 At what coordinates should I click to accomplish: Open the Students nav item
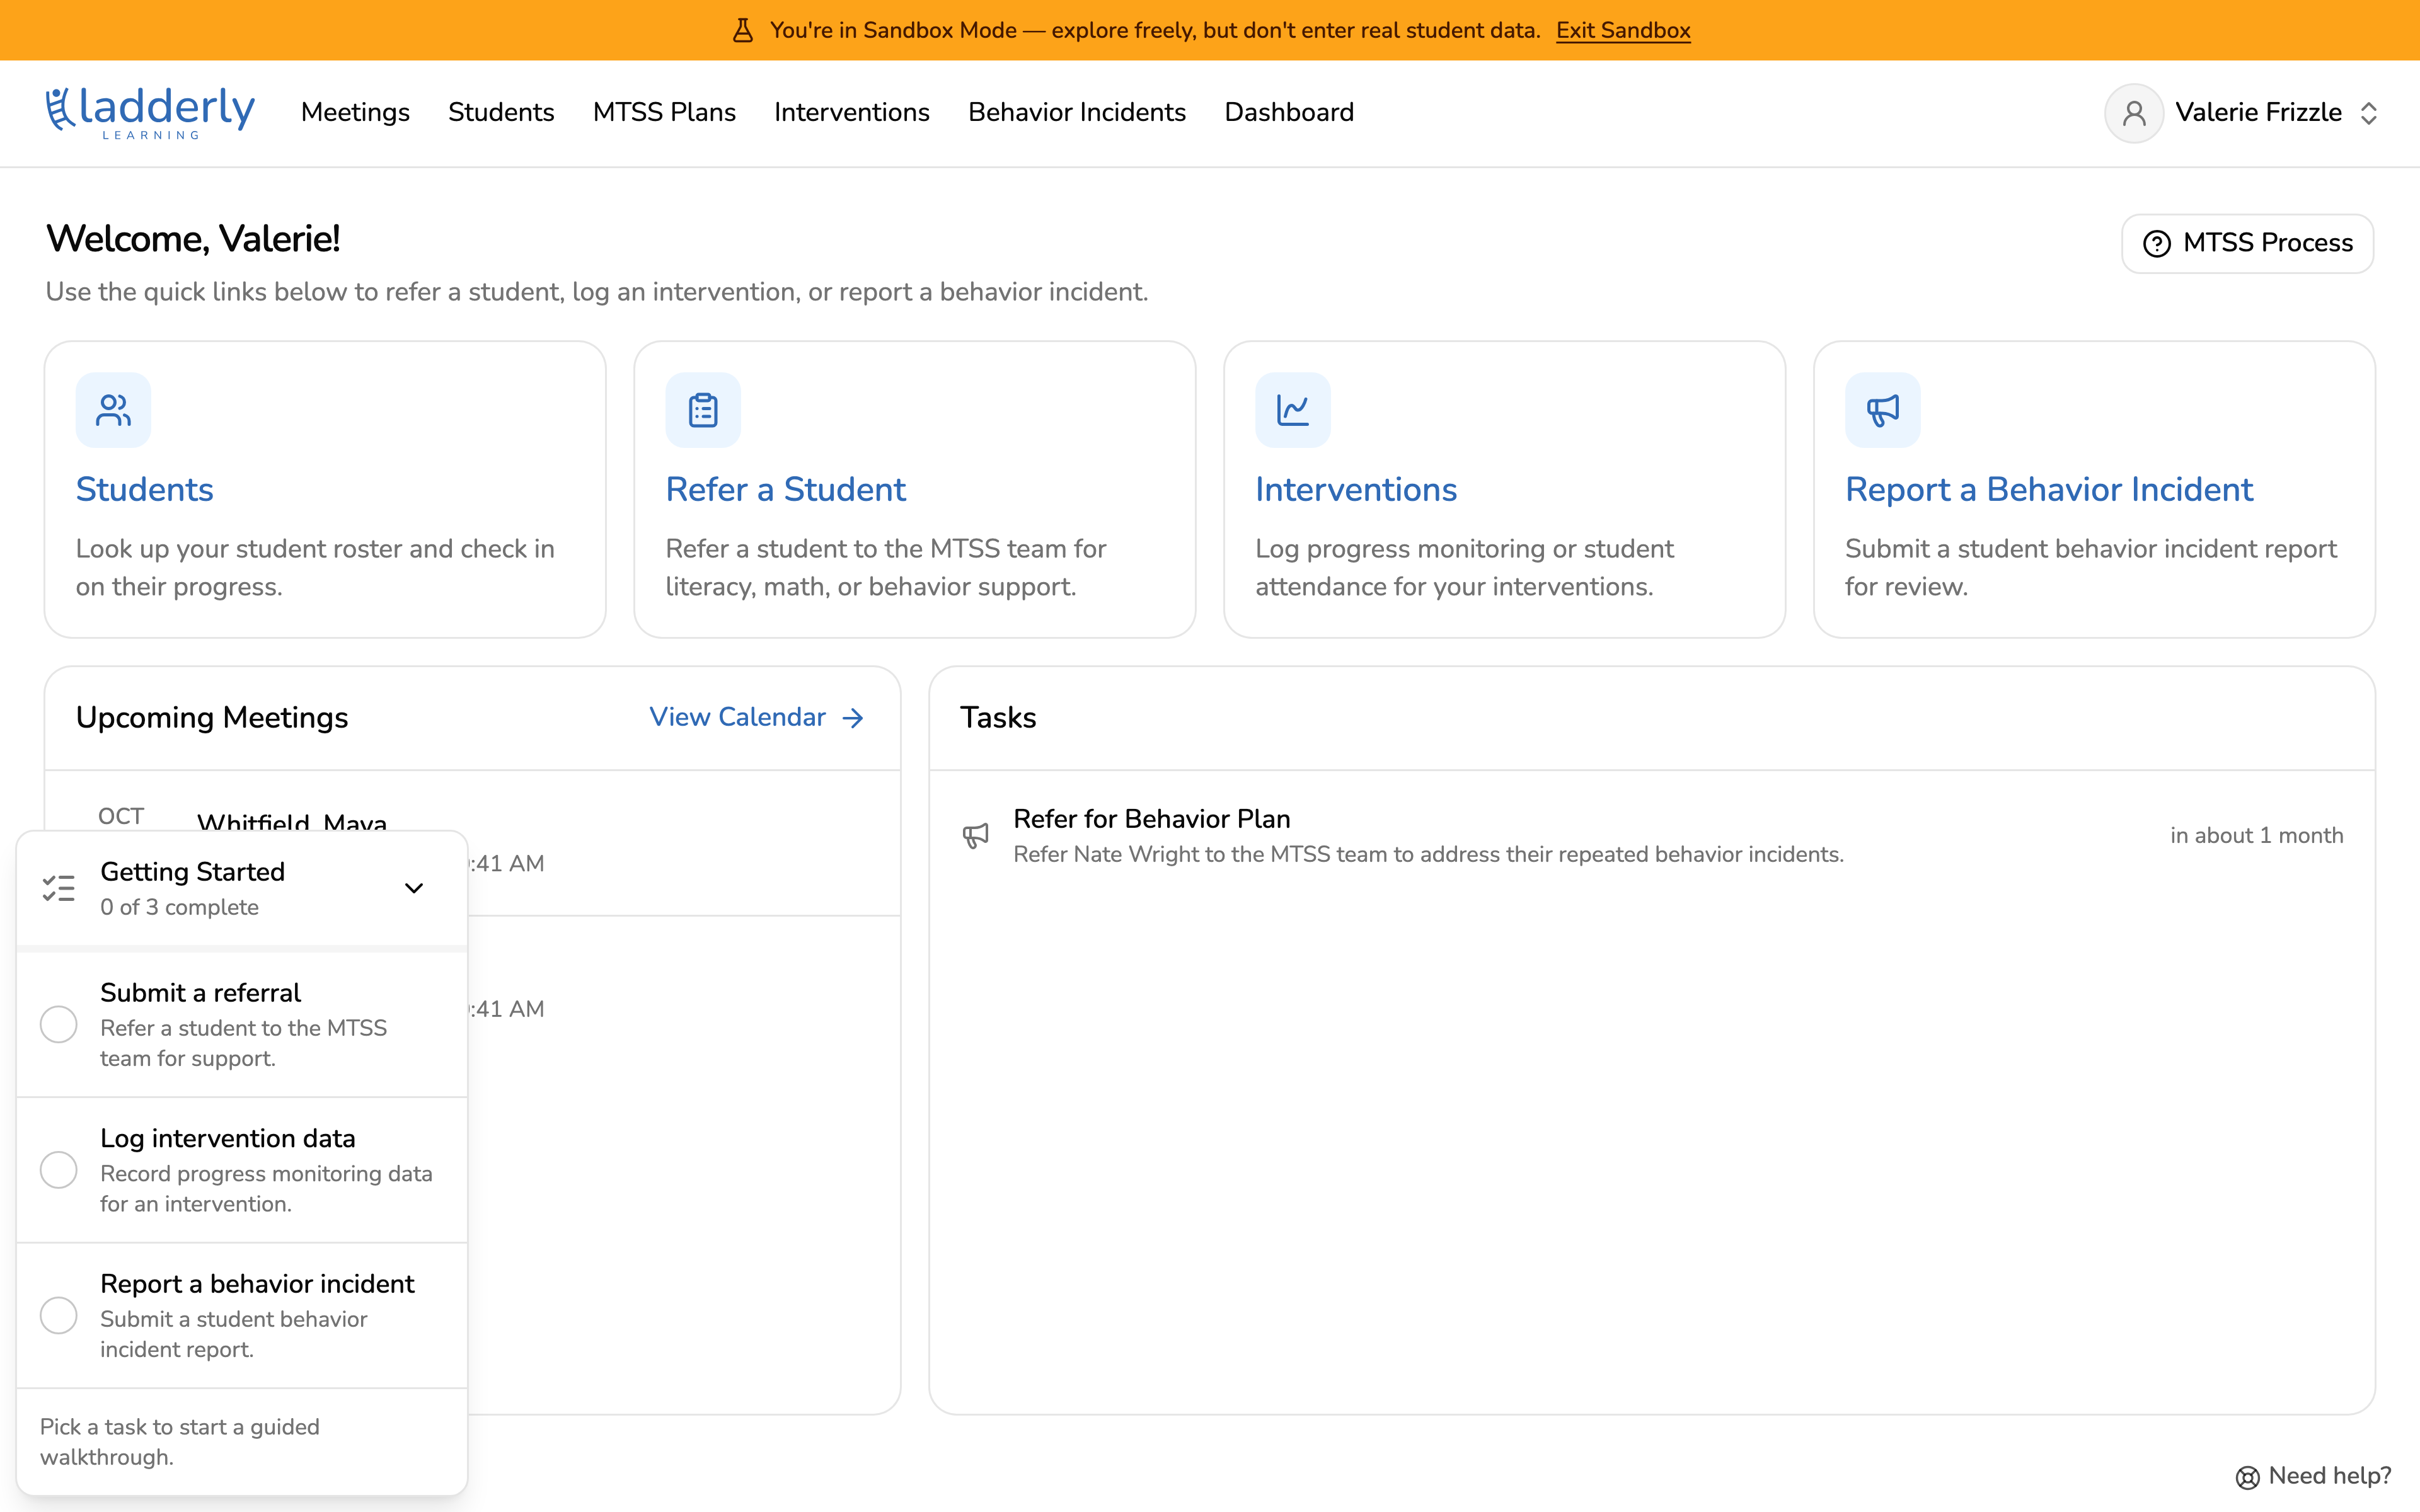coord(501,112)
